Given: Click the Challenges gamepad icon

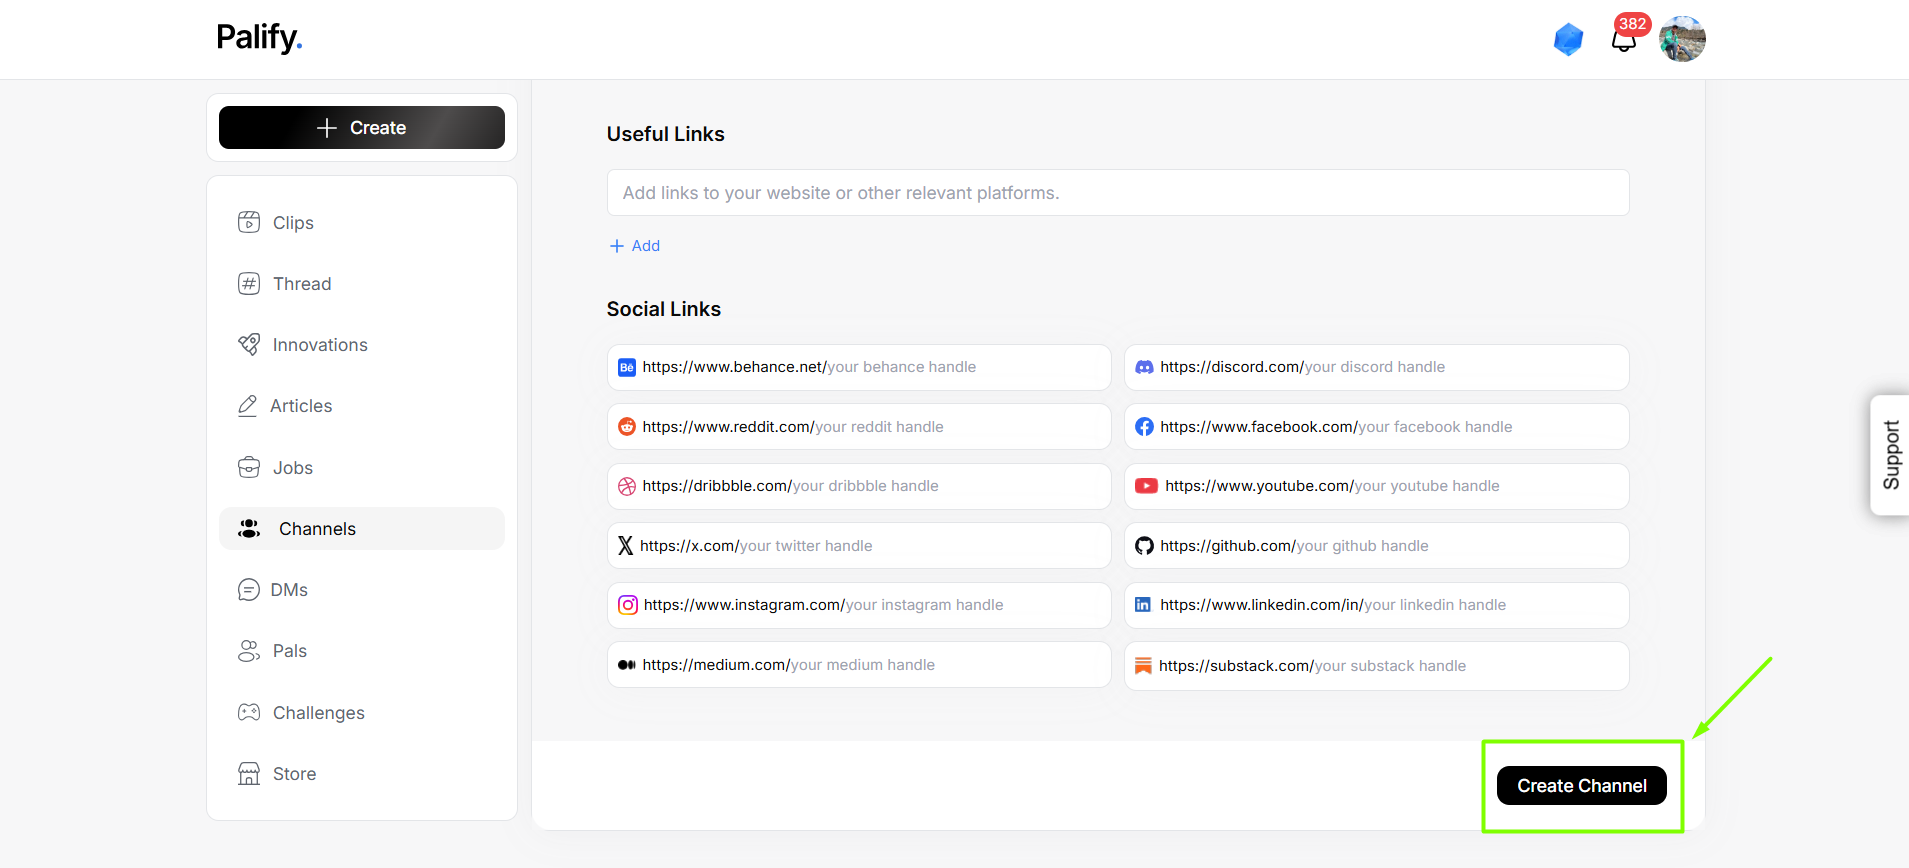Looking at the screenshot, I should pos(249,712).
